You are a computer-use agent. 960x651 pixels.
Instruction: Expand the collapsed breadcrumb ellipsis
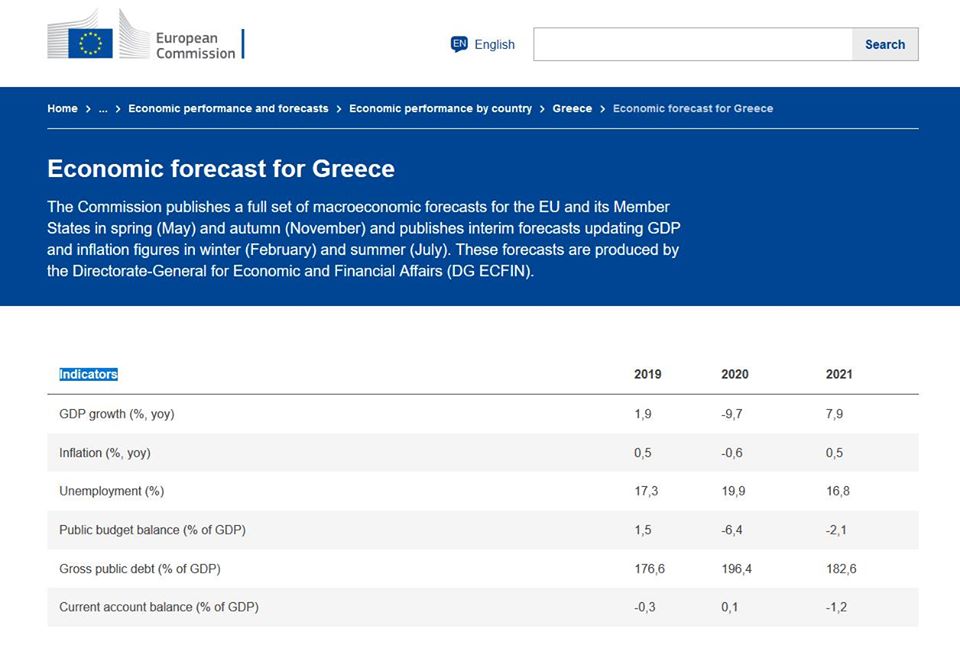click(103, 108)
